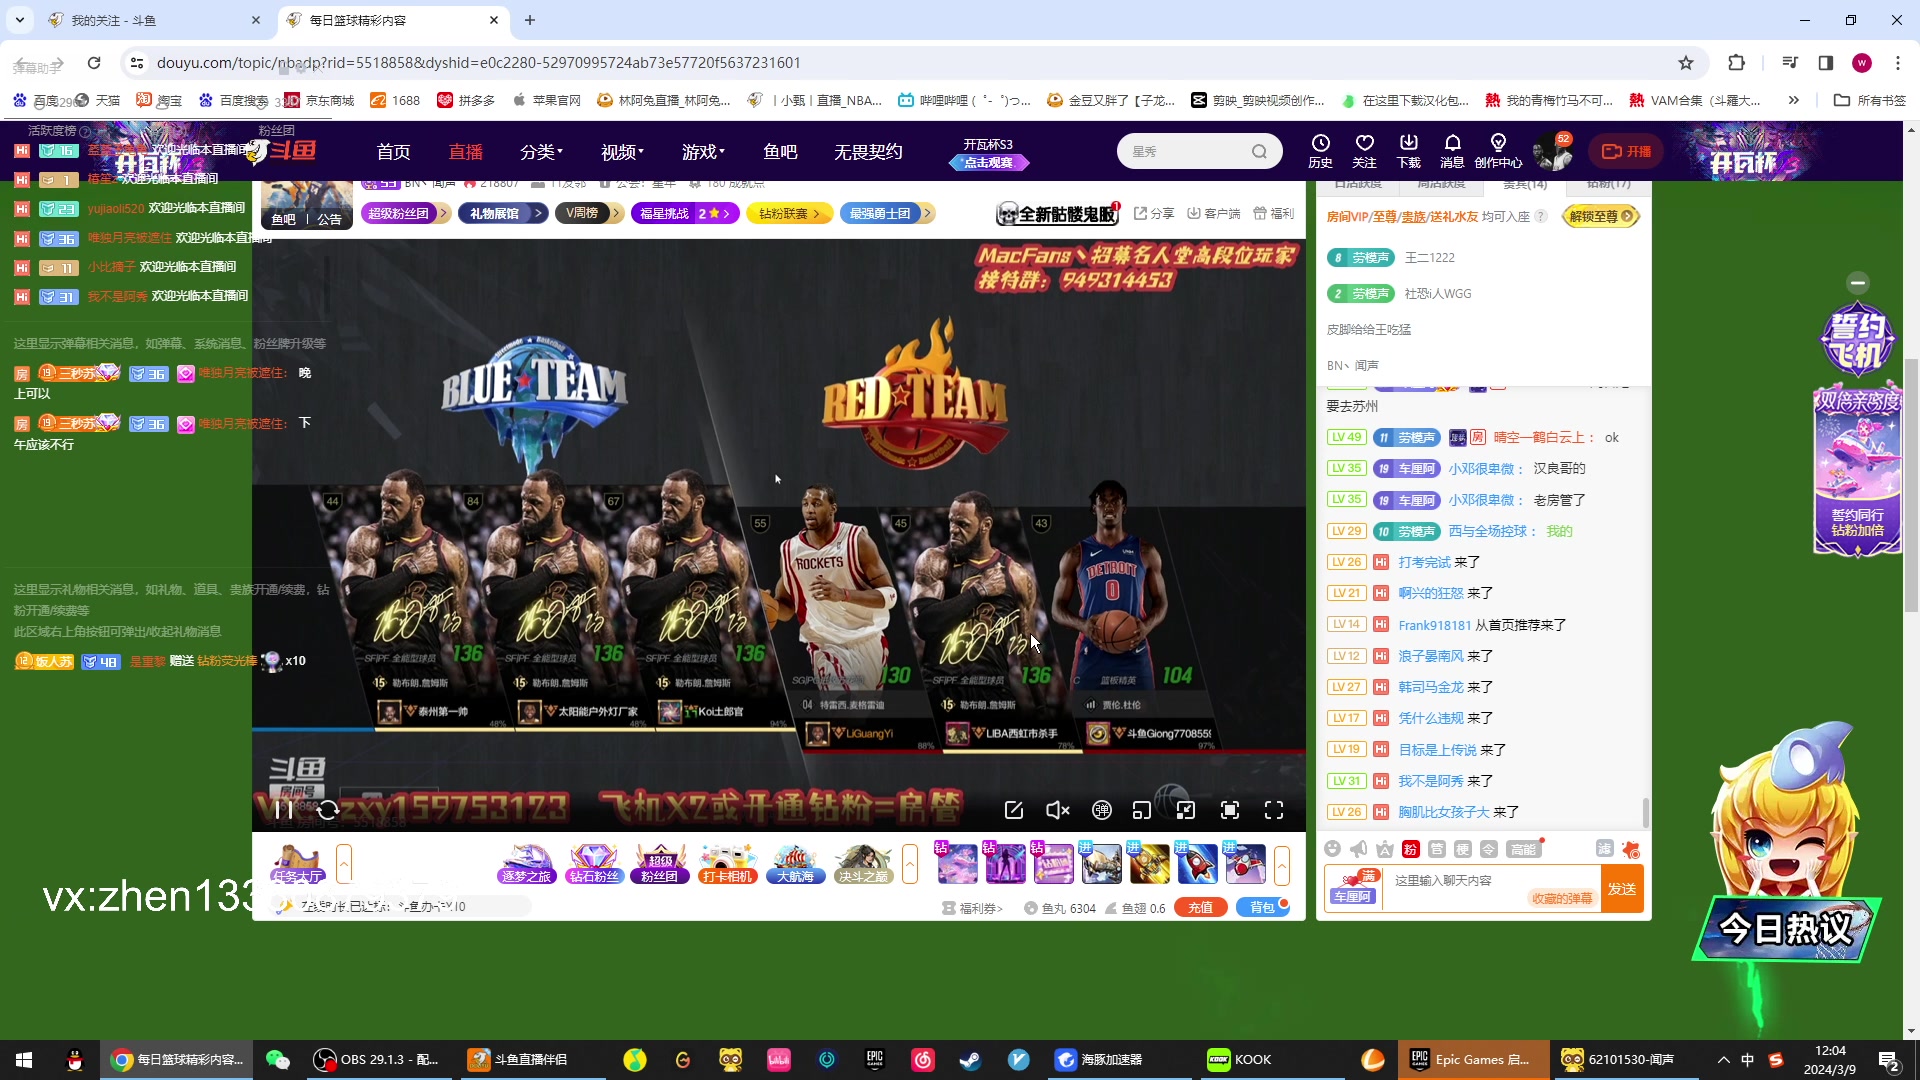Open 福星挑战 badge
The width and height of the screenshot is (1920, 1080).
click(x=685, y=213)
